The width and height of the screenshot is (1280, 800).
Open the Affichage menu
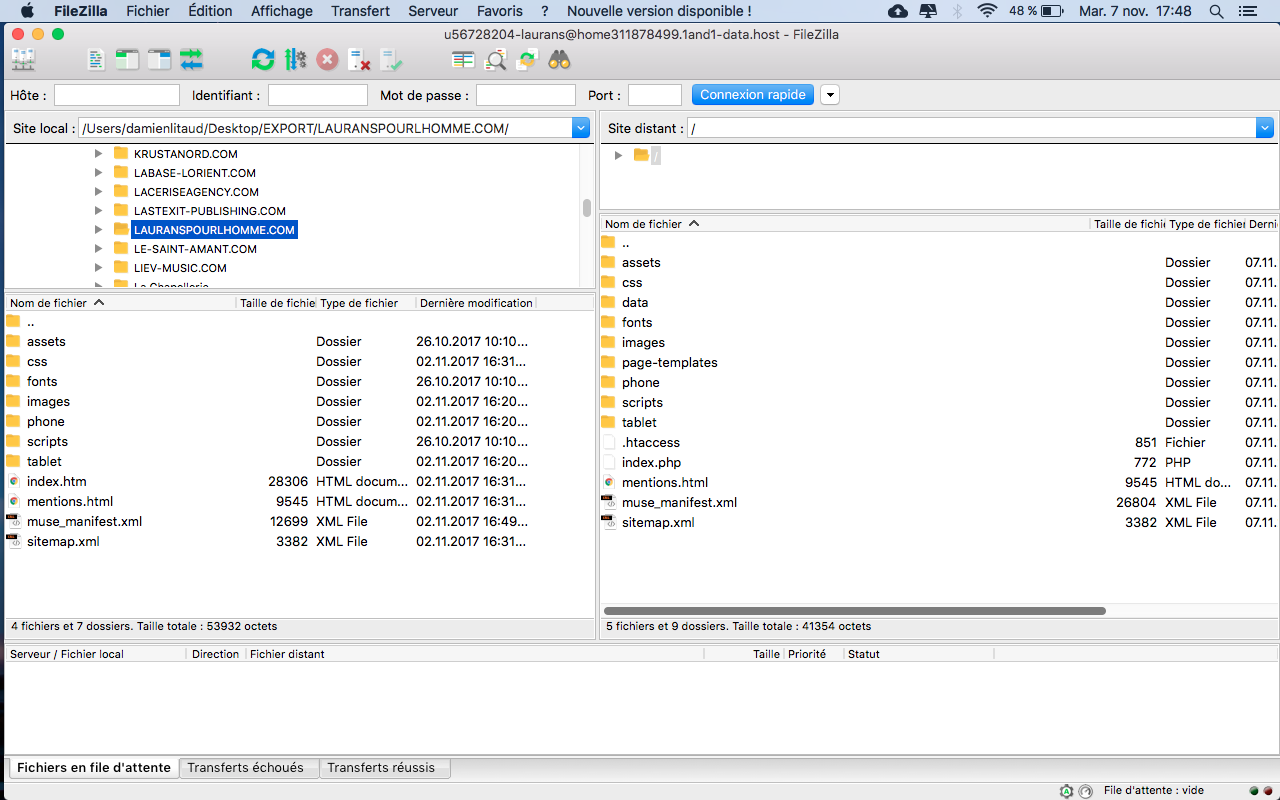point(282,11)
